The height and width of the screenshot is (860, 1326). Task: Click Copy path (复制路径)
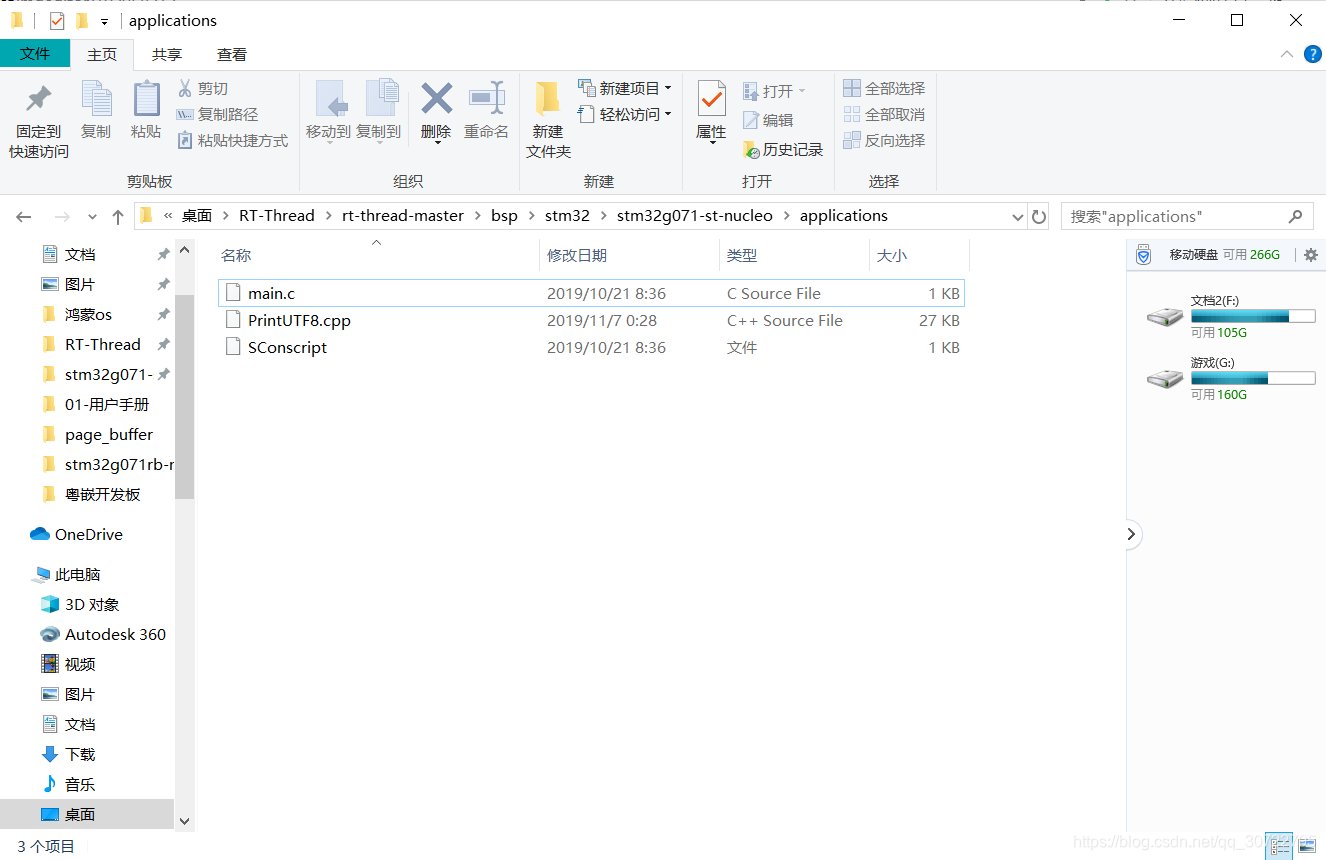point(217,114)
